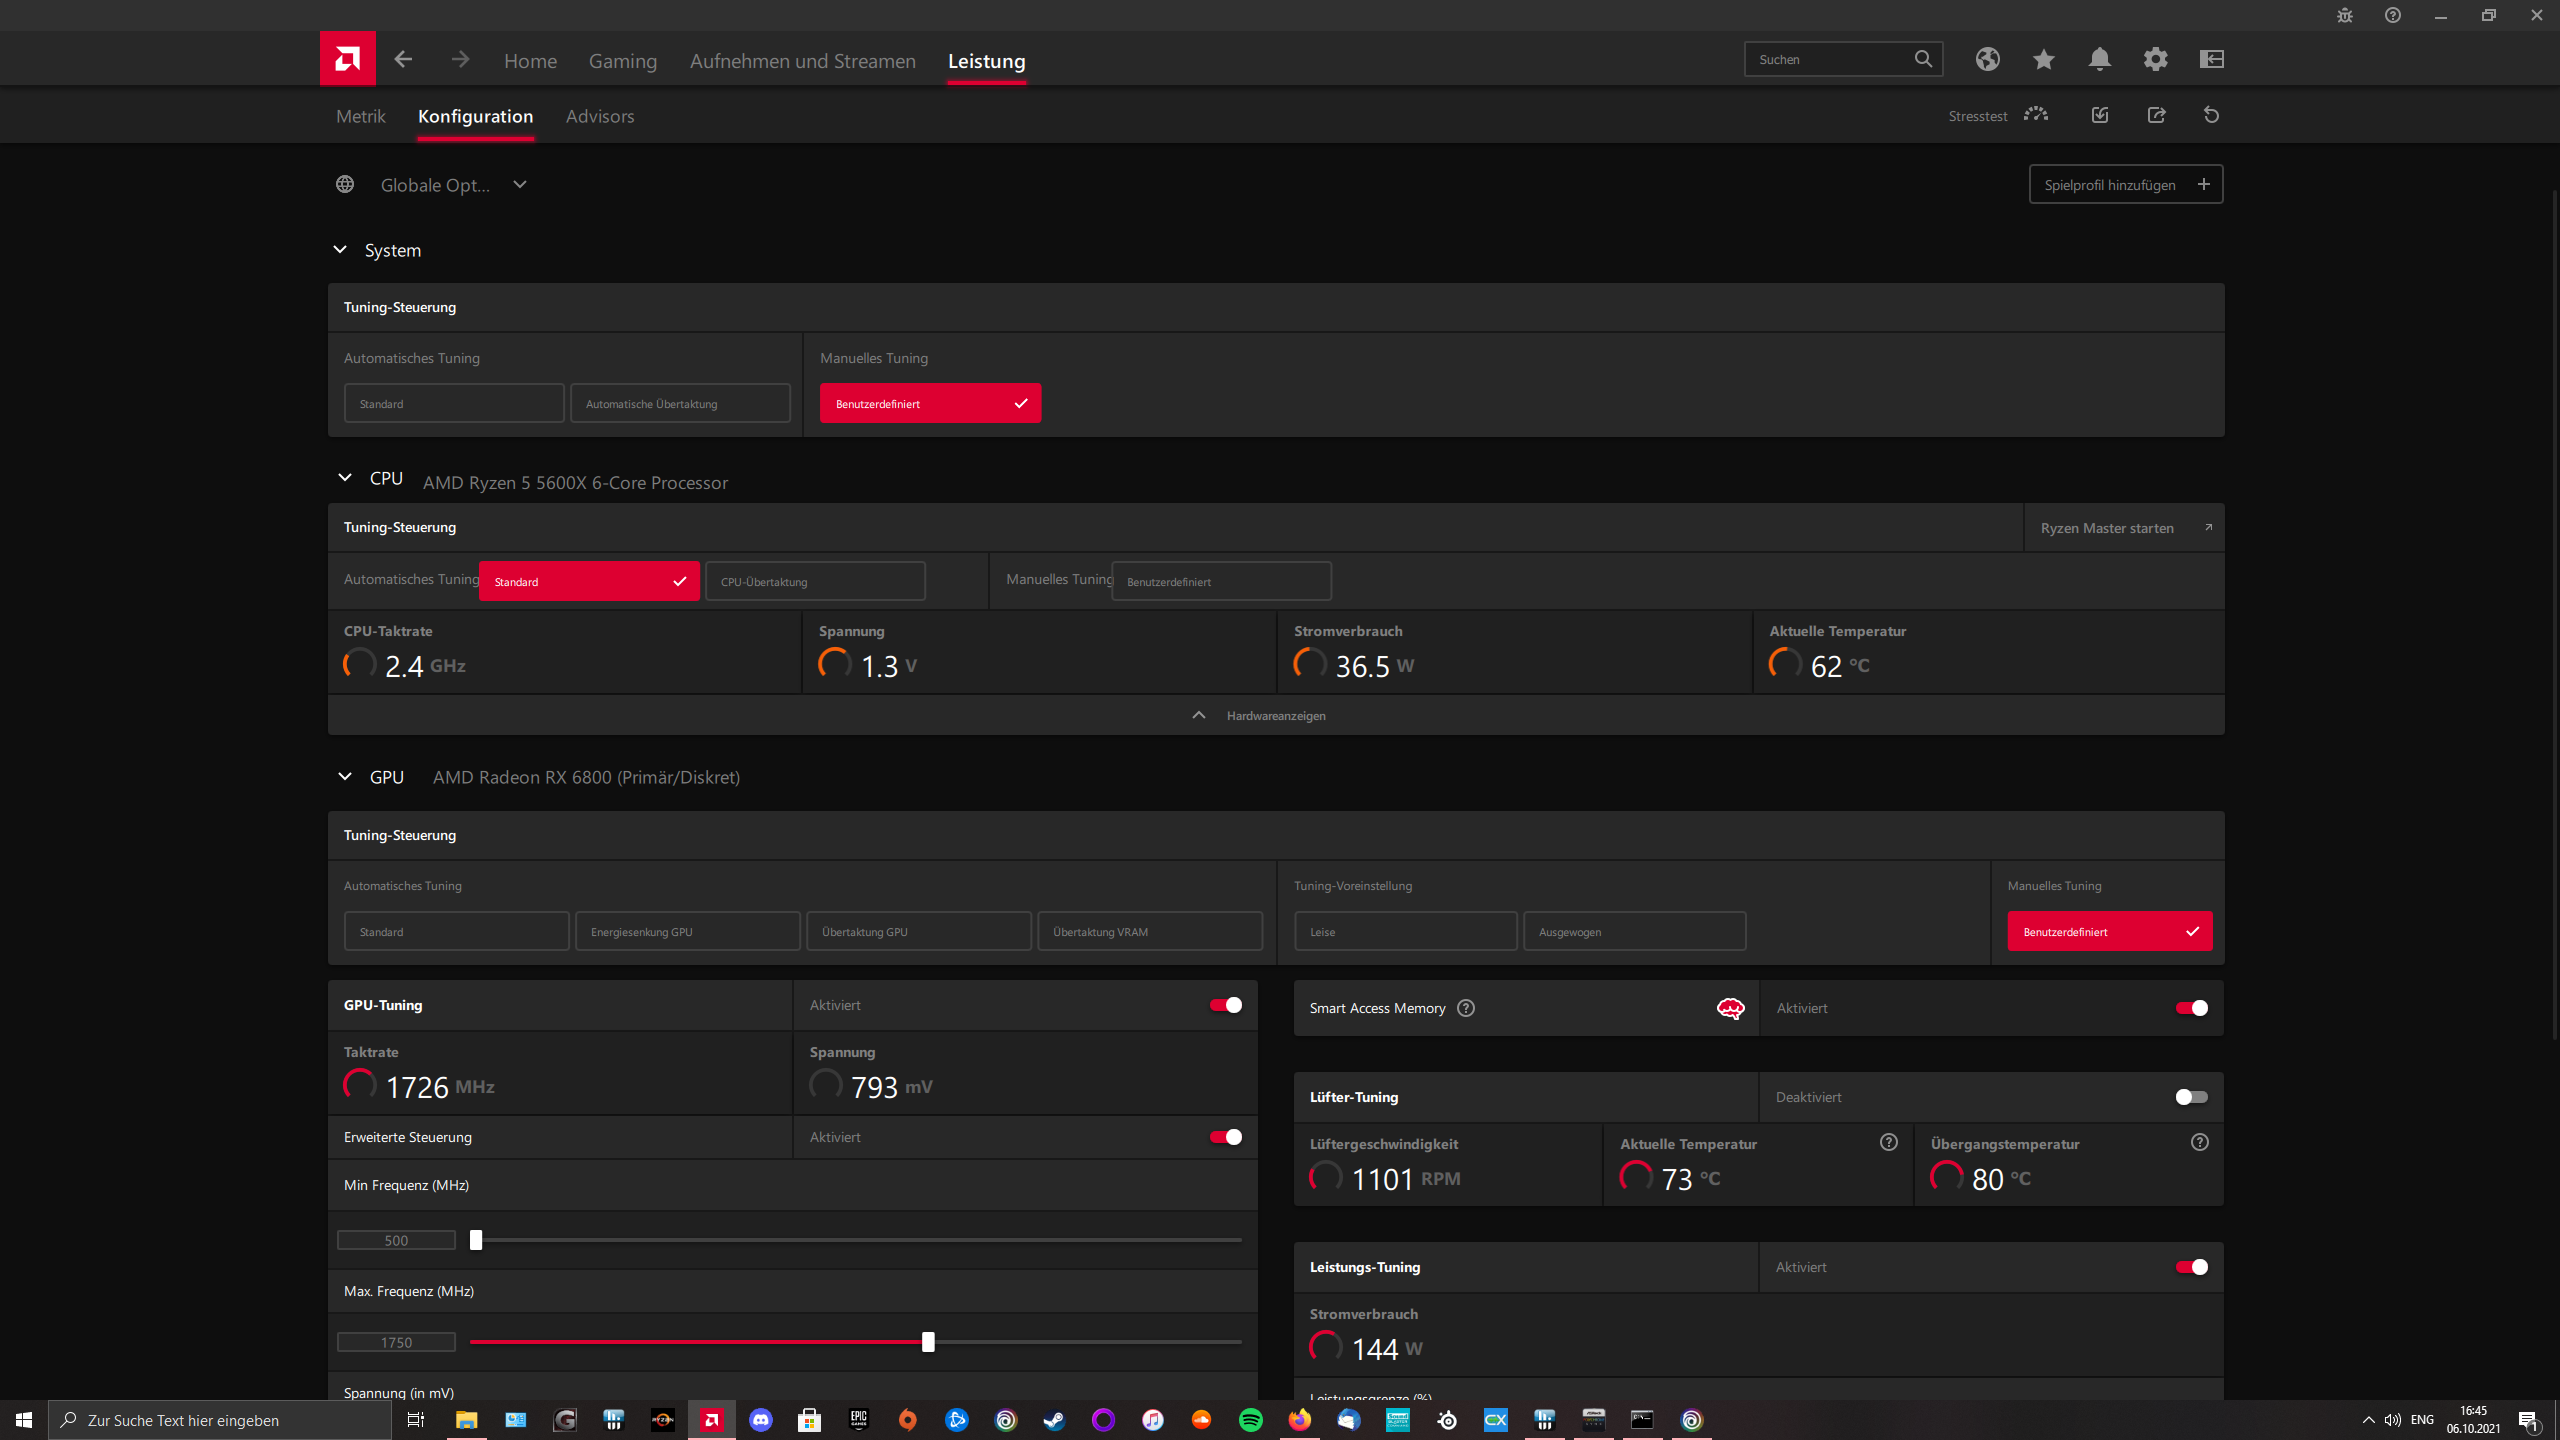Switch to the Metrik tab
The height and width of the screenshot is (1440, 2560).
coord(360,115)
